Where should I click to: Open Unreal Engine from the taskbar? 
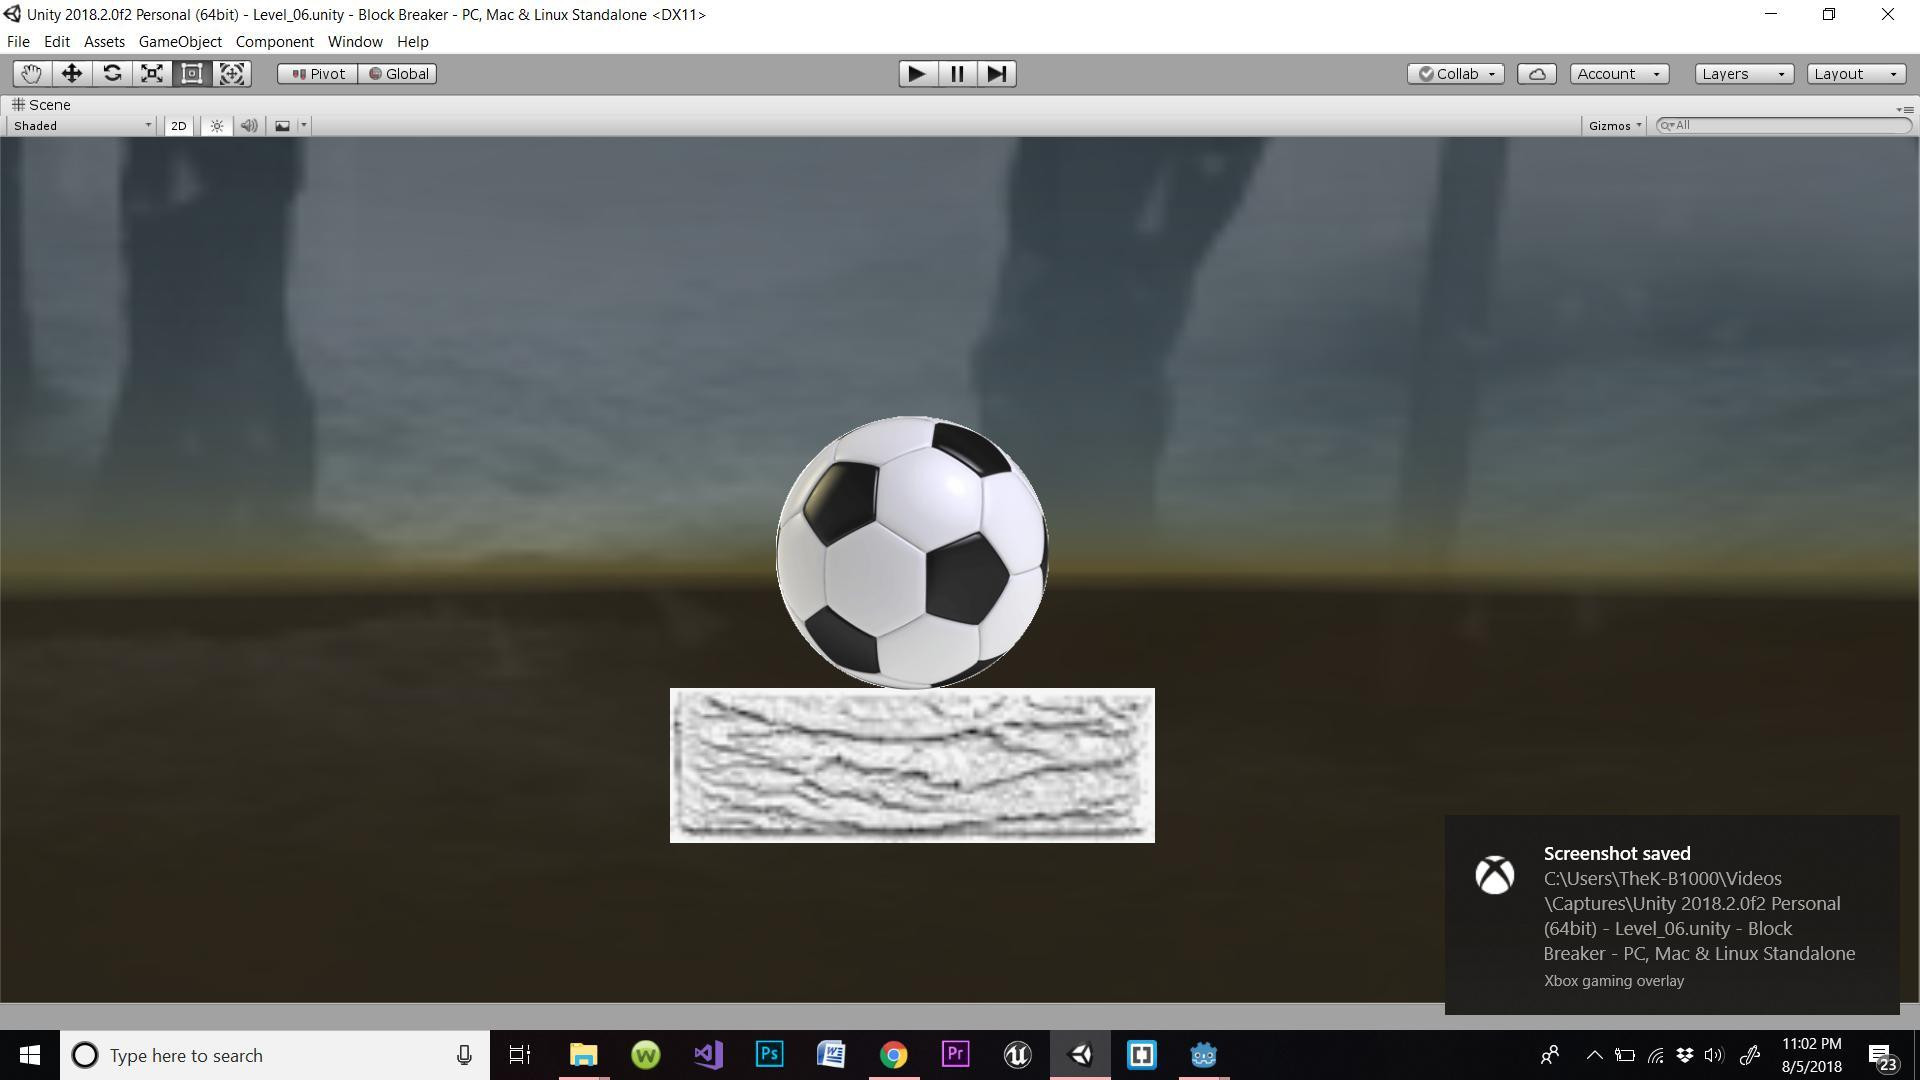click(1017, 1055)
